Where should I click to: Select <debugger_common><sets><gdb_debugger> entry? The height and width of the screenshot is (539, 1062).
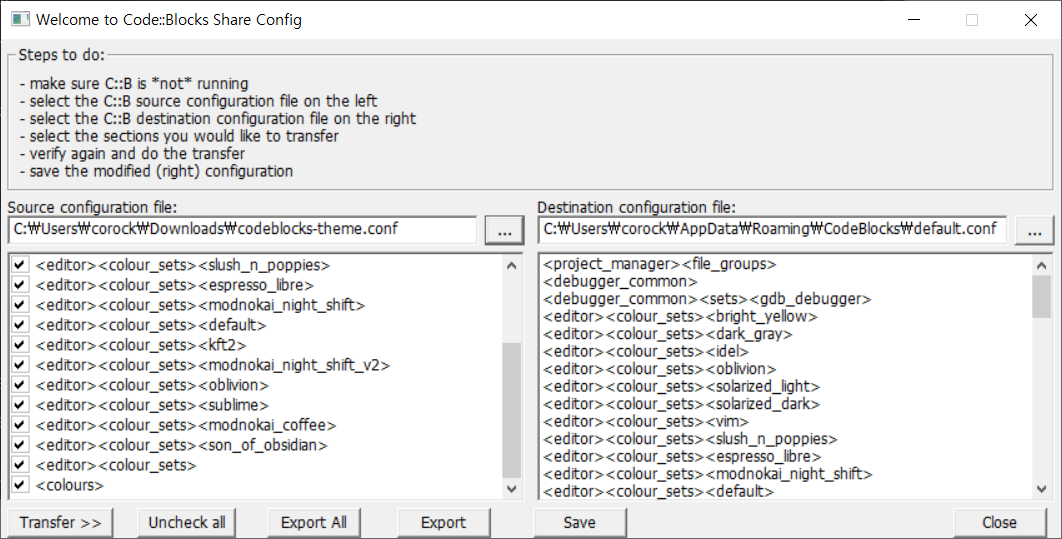point(707,299)
